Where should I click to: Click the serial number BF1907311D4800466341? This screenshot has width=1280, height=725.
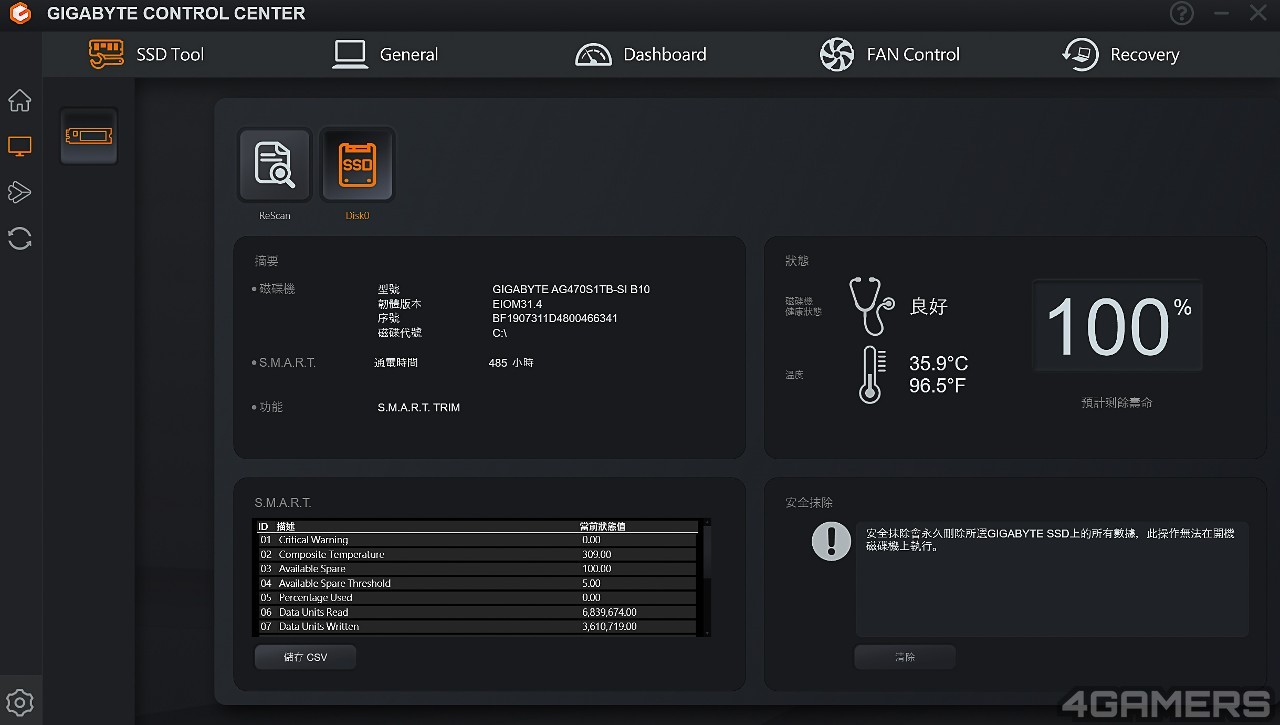555,318
